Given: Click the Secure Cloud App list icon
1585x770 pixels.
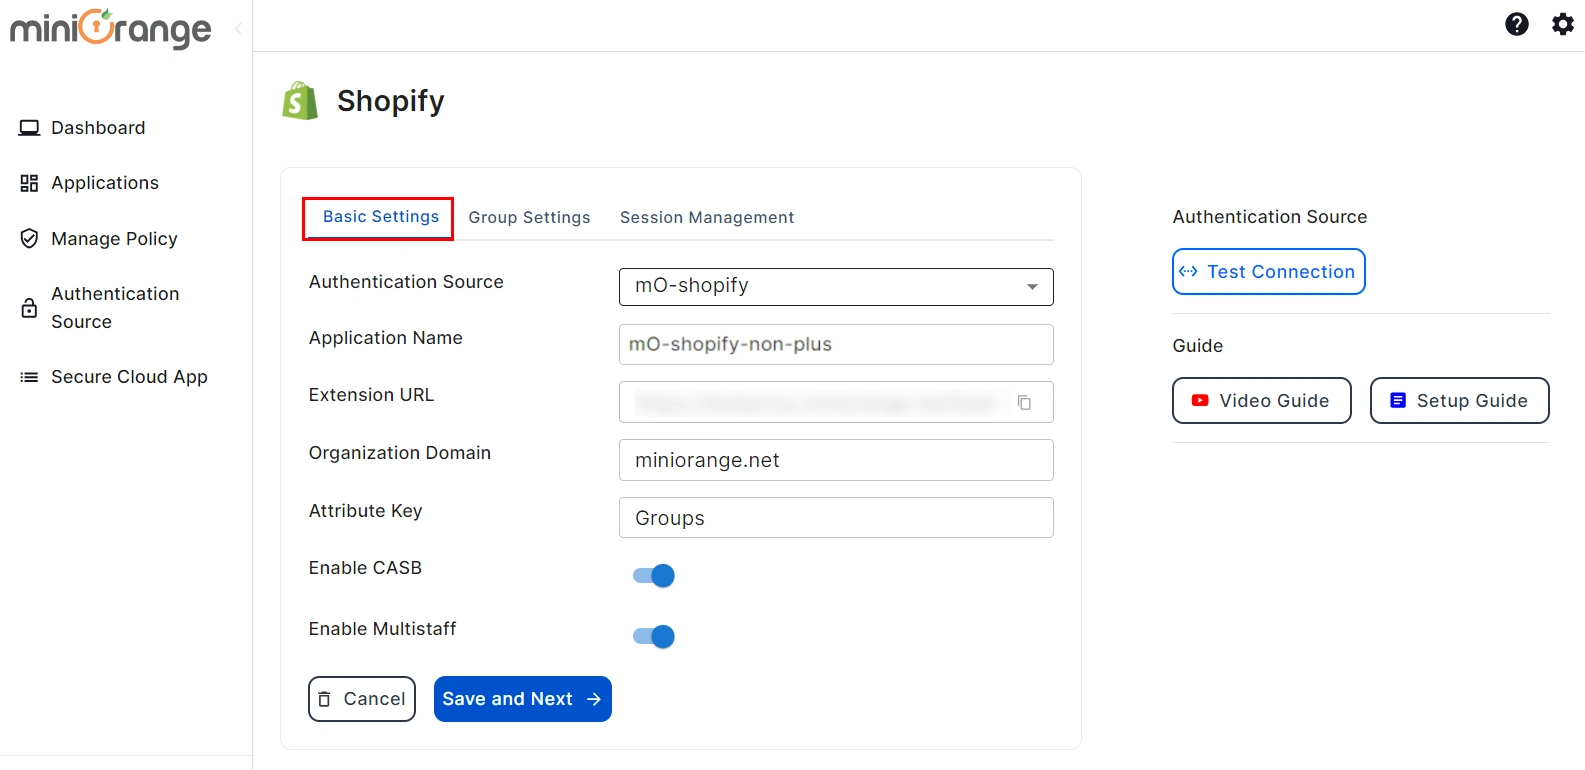Looking at the screenshot, I should (30, 377).
